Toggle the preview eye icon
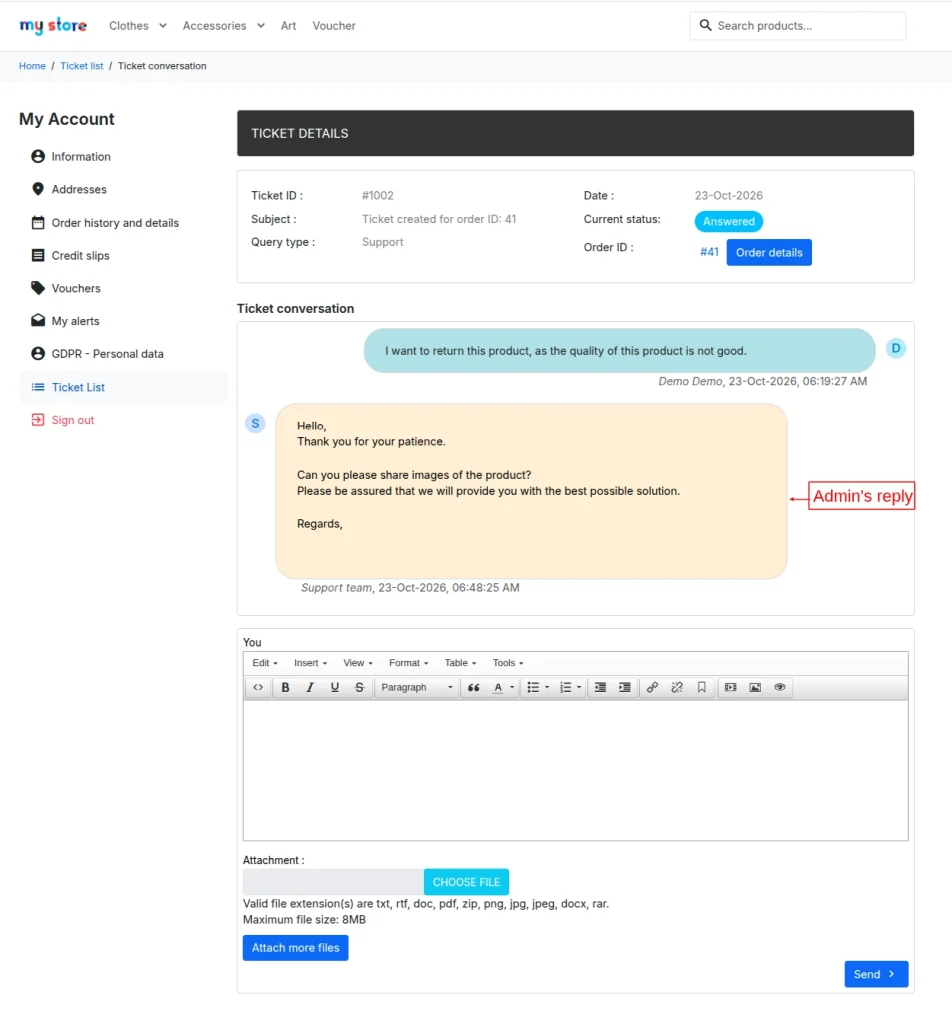This screenshot has width=952, height=1024. (x=780, y=687)
